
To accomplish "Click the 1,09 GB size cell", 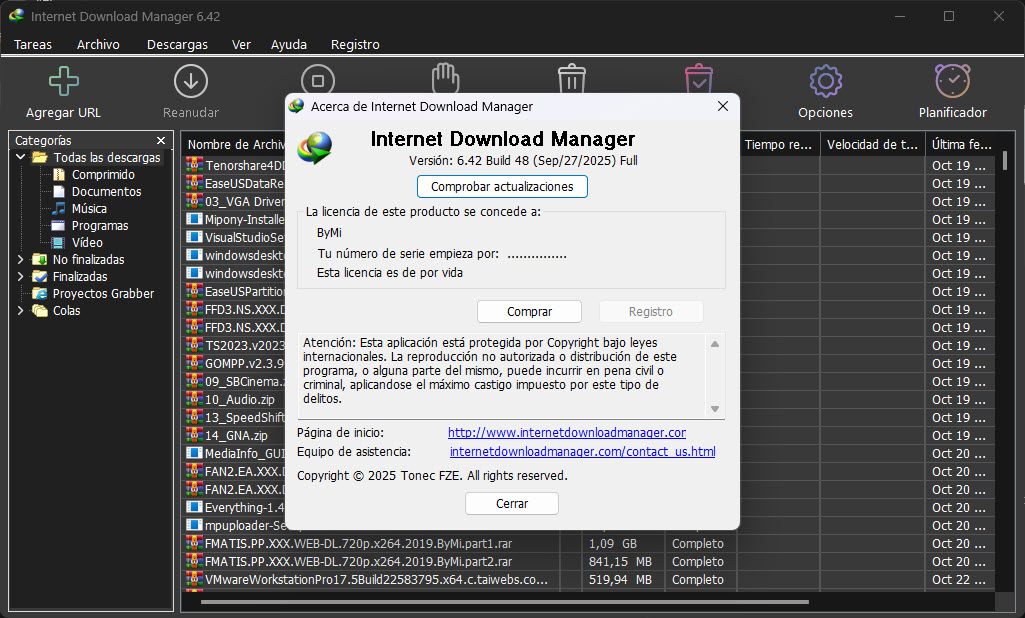I will coord(613,543).
